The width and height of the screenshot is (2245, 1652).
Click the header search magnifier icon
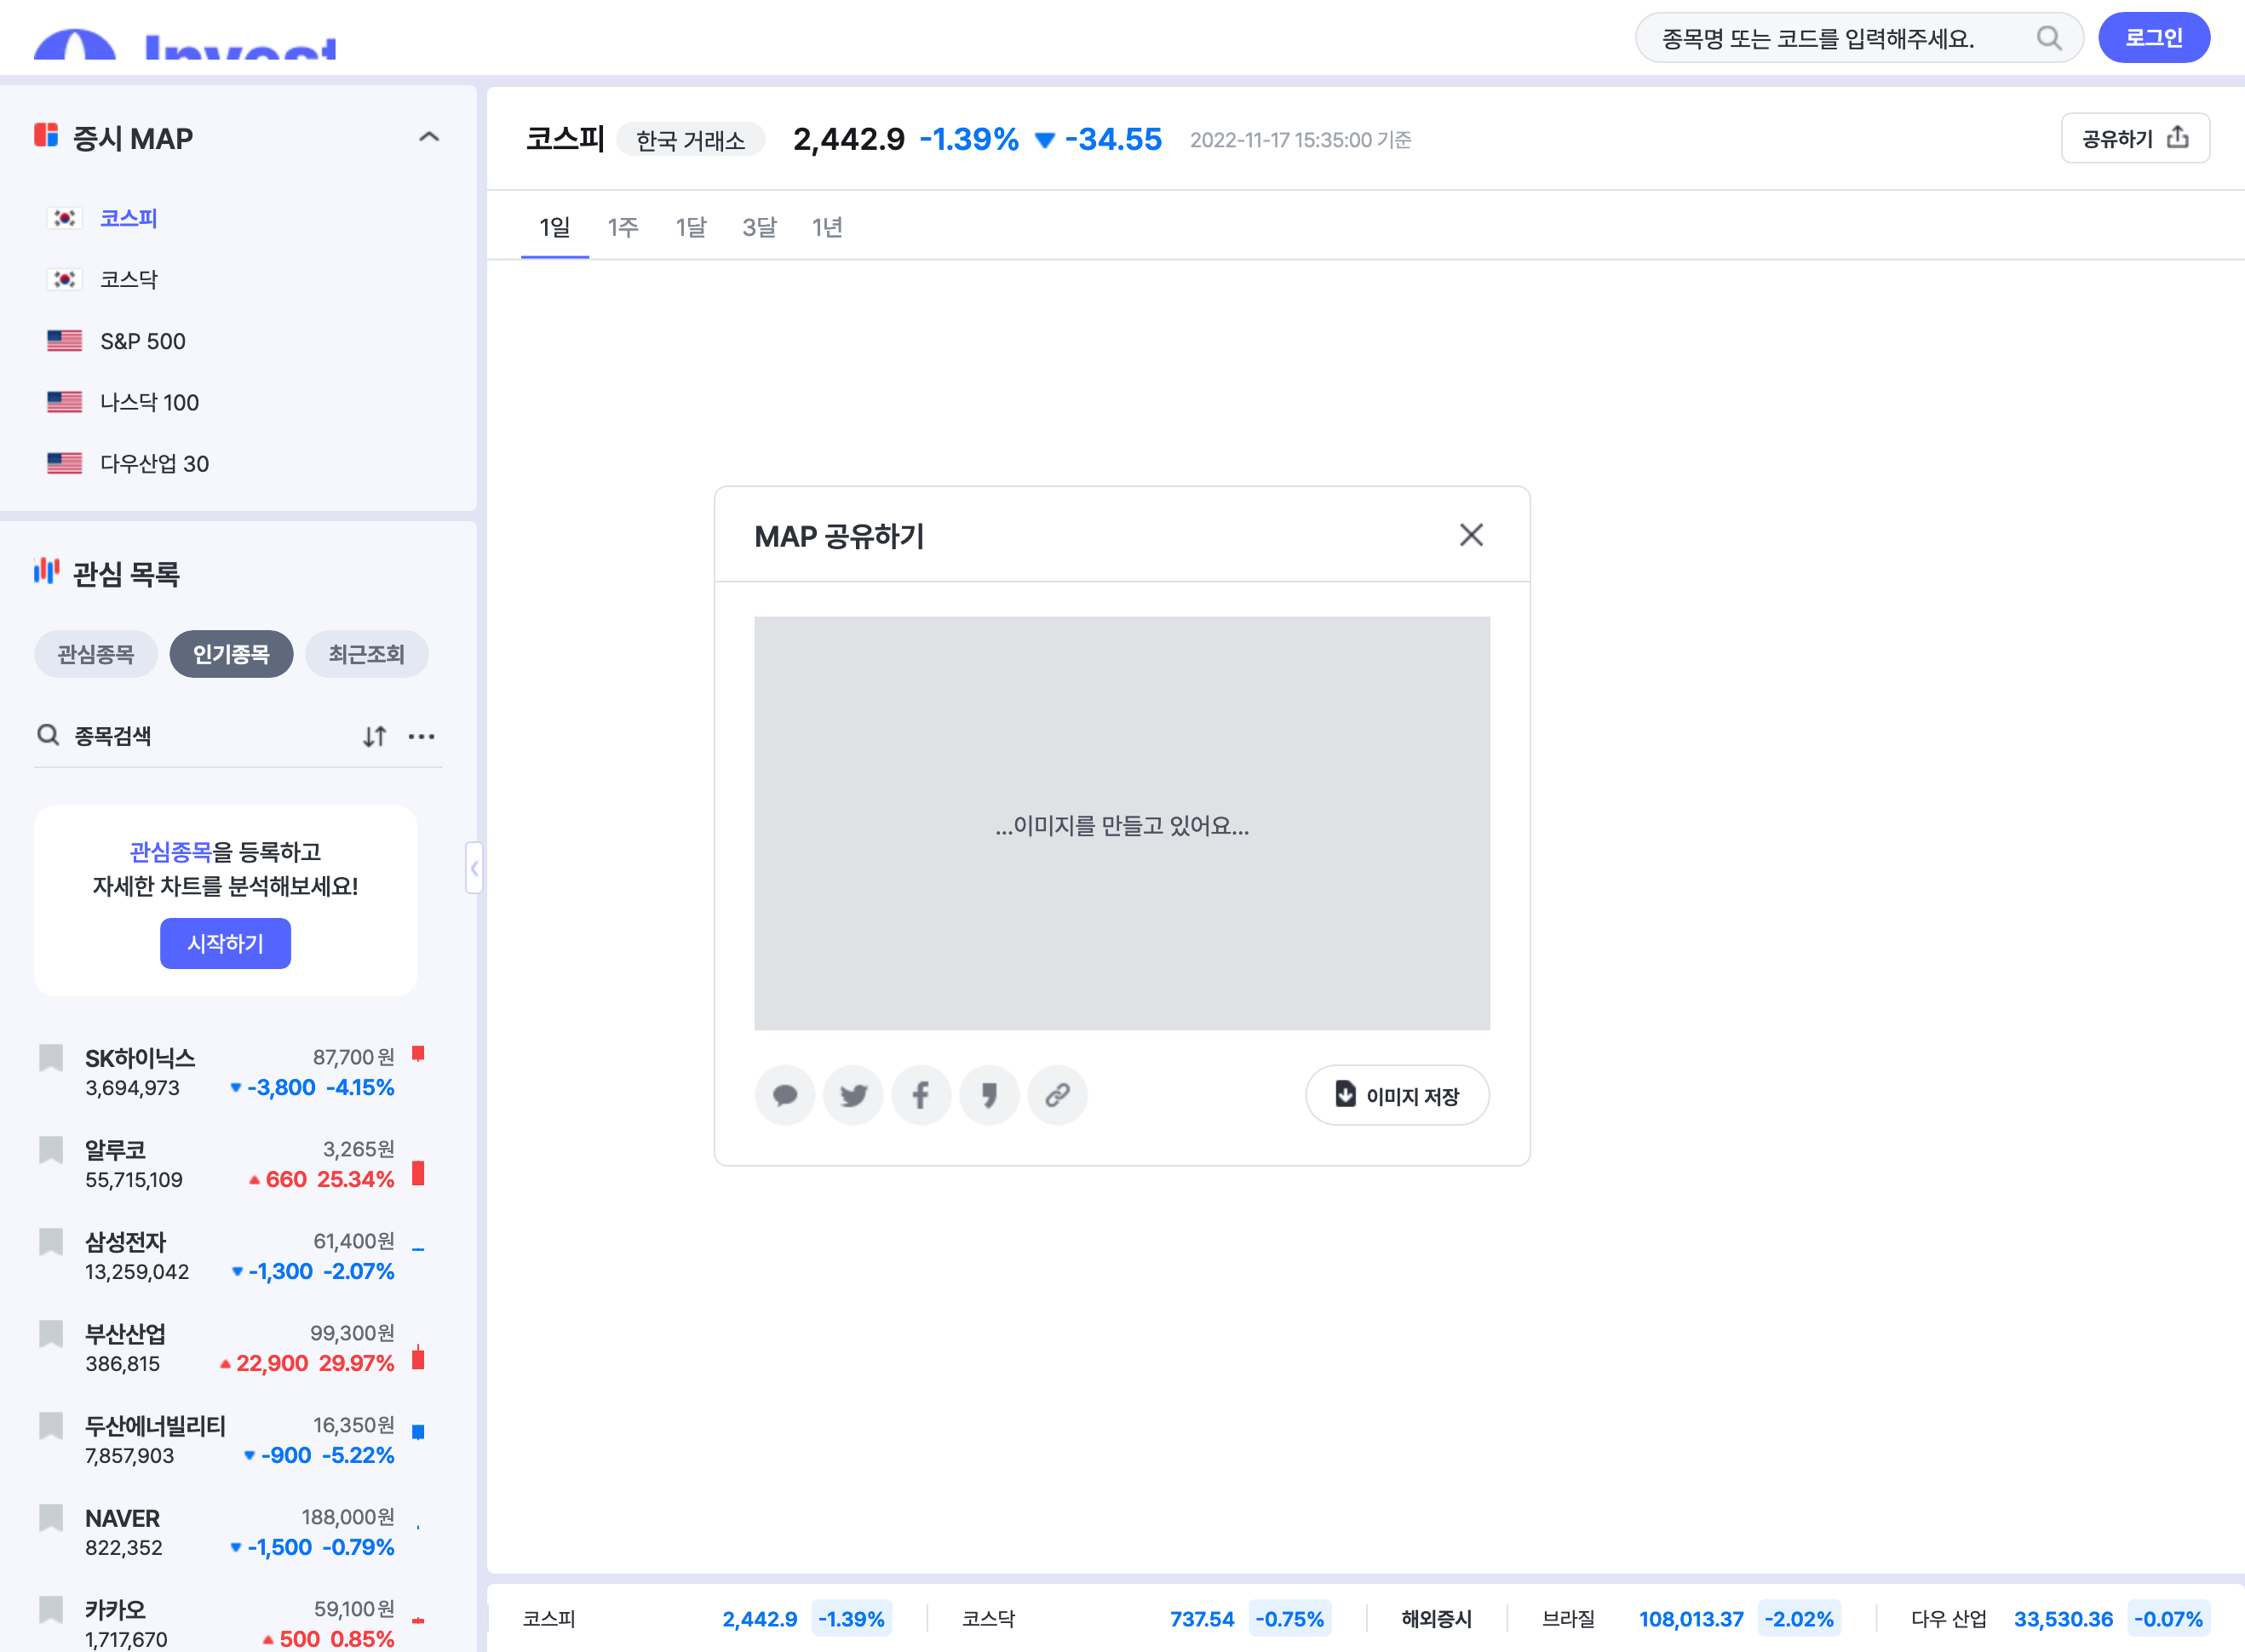click(2049, 38)
